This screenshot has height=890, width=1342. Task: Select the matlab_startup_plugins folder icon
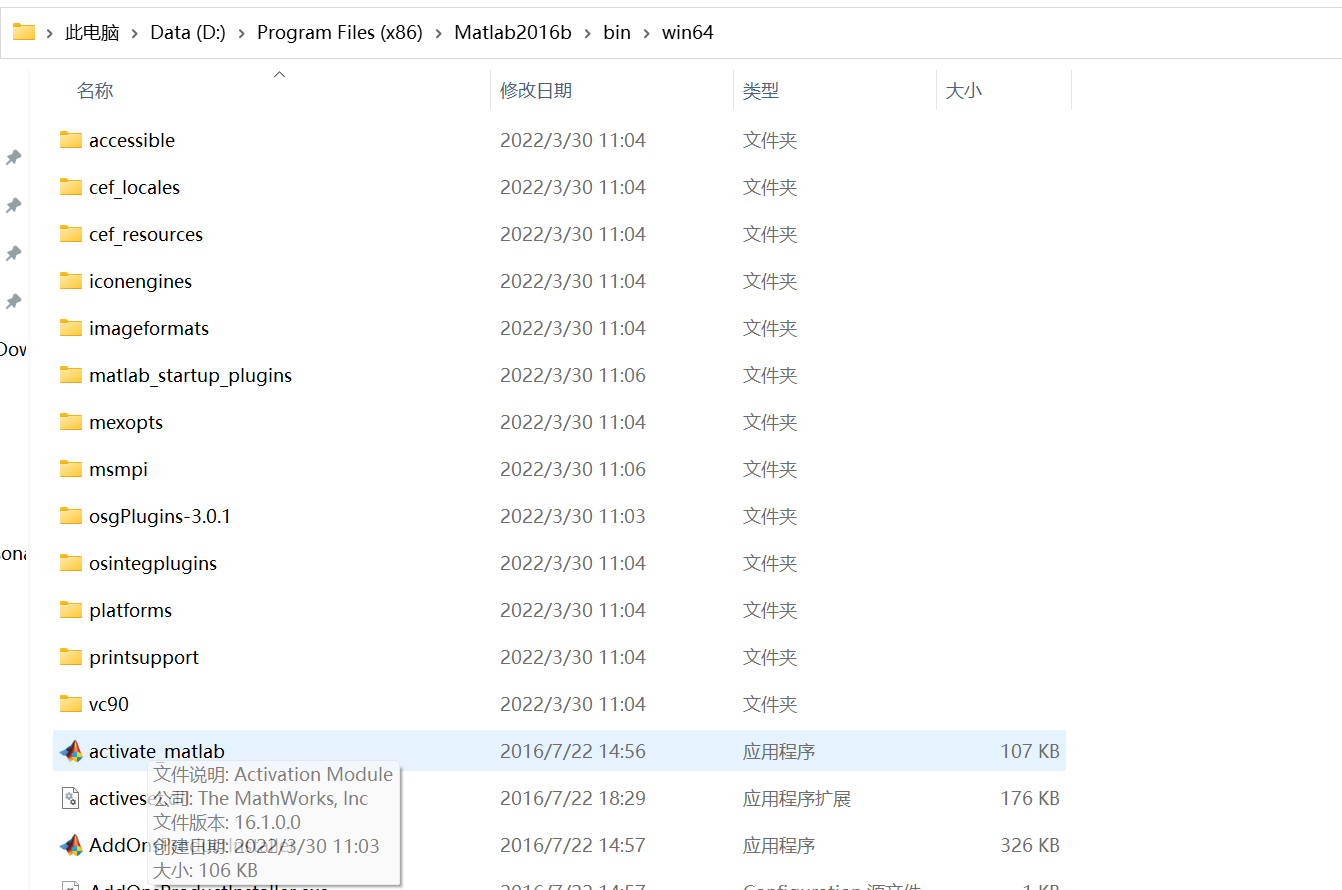click(x=70, y=375)
